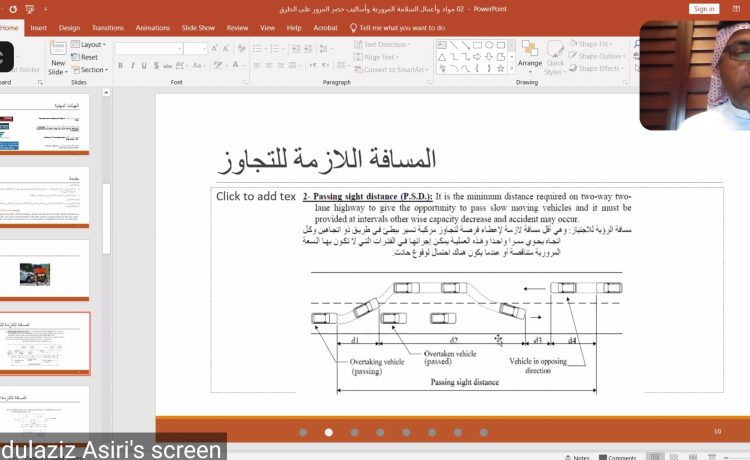Click Increase Font Size icon
Viewport: 750px width, 460px height.
[214, 48]
